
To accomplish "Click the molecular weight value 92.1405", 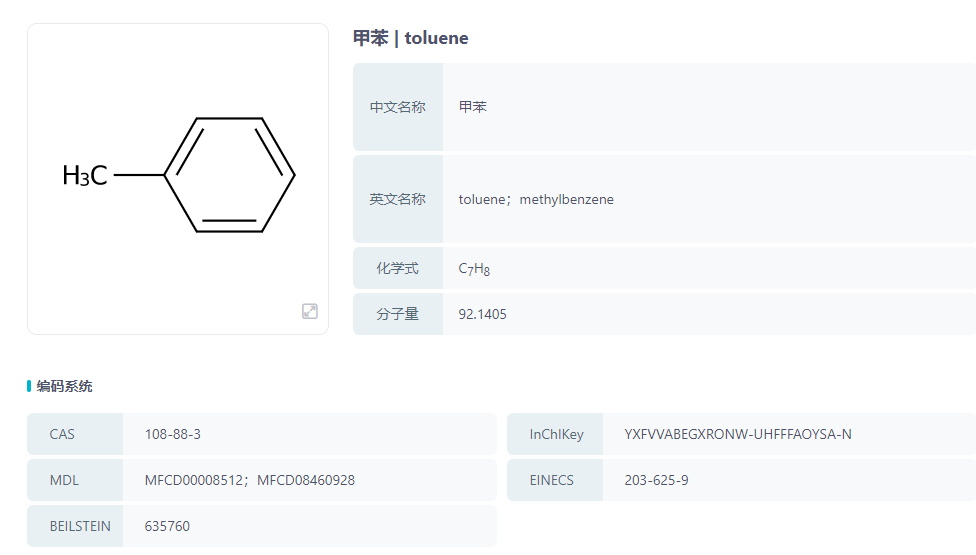I will point(483,314).
